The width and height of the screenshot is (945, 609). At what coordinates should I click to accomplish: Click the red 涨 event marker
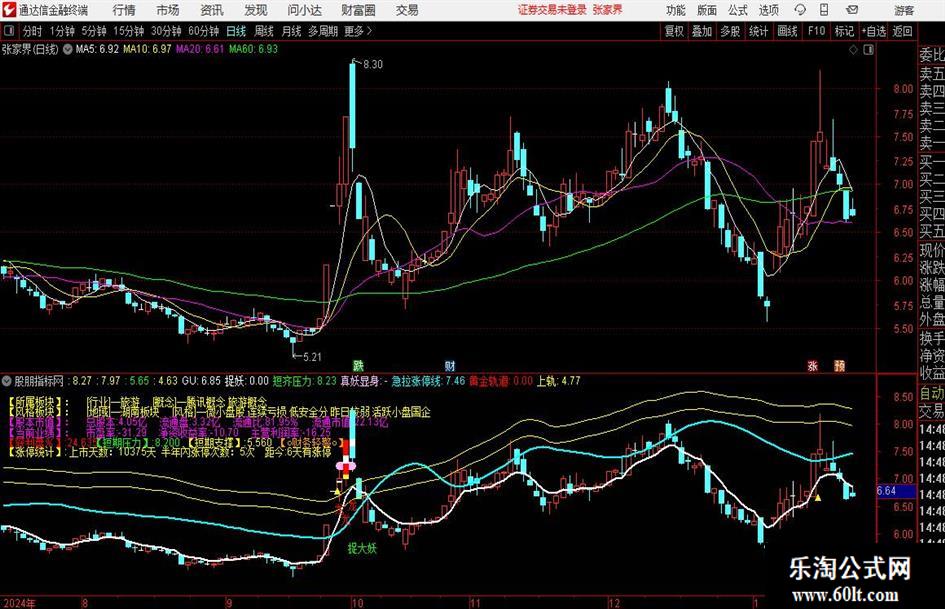click(812, 365)
